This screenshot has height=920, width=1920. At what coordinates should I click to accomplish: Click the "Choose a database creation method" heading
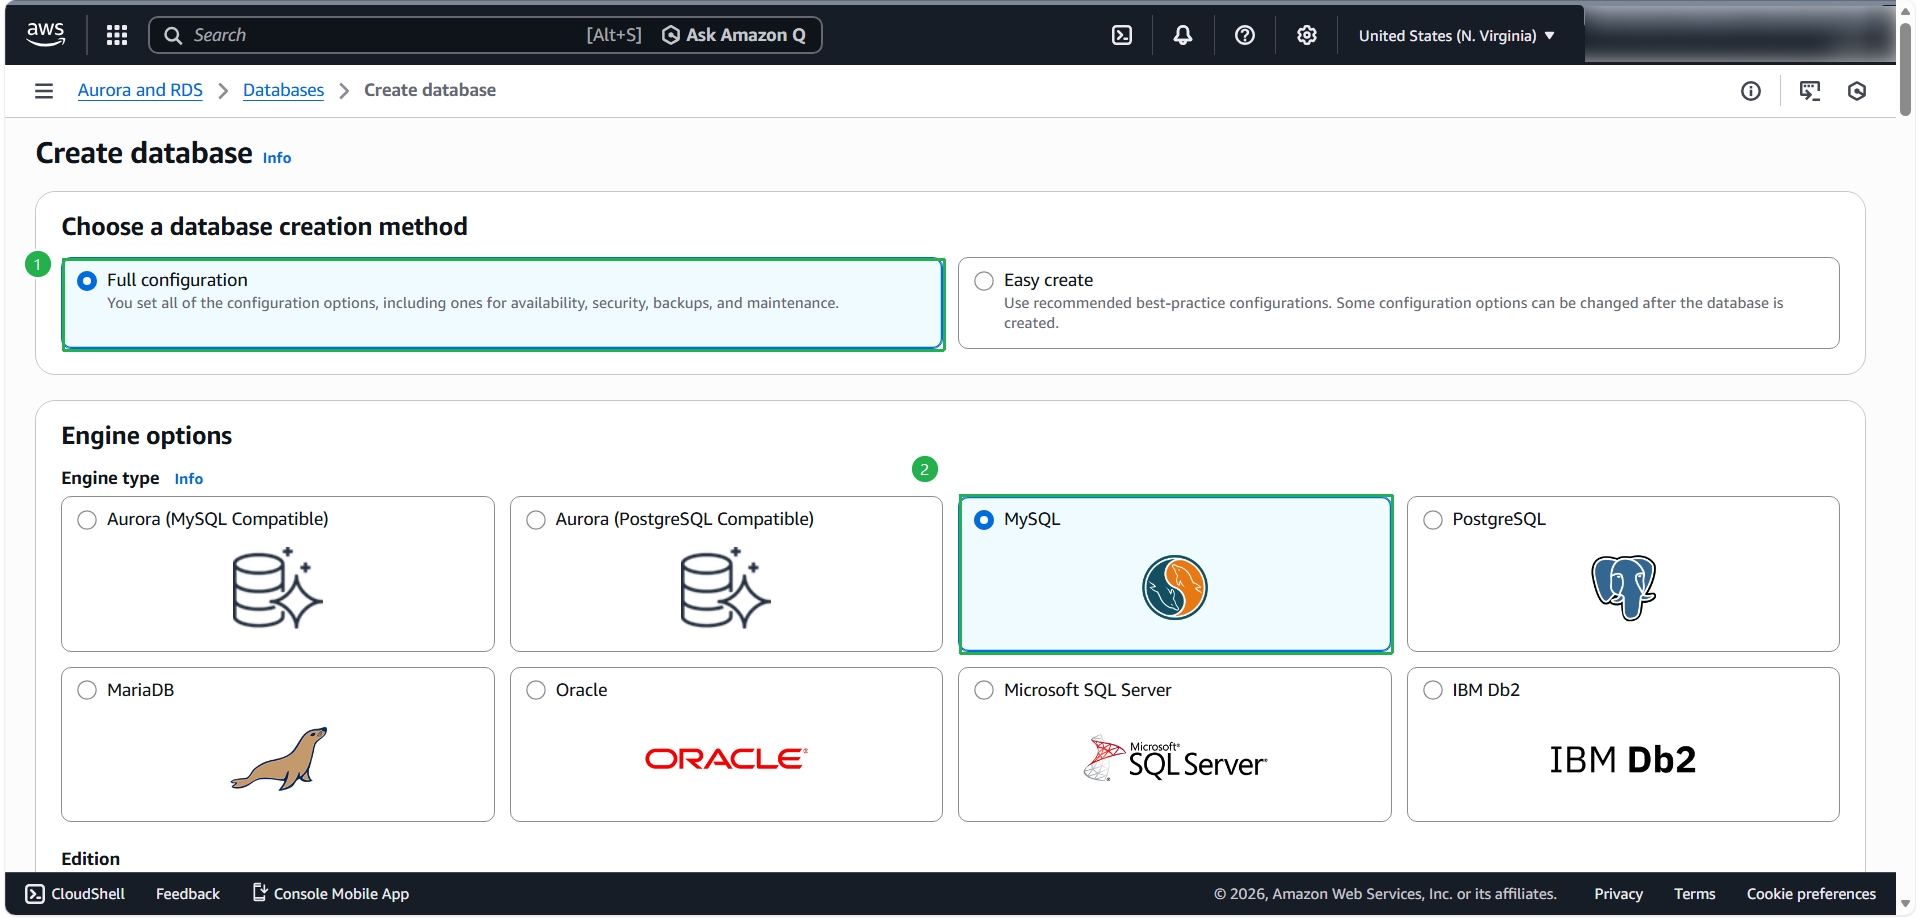[265, 227]
